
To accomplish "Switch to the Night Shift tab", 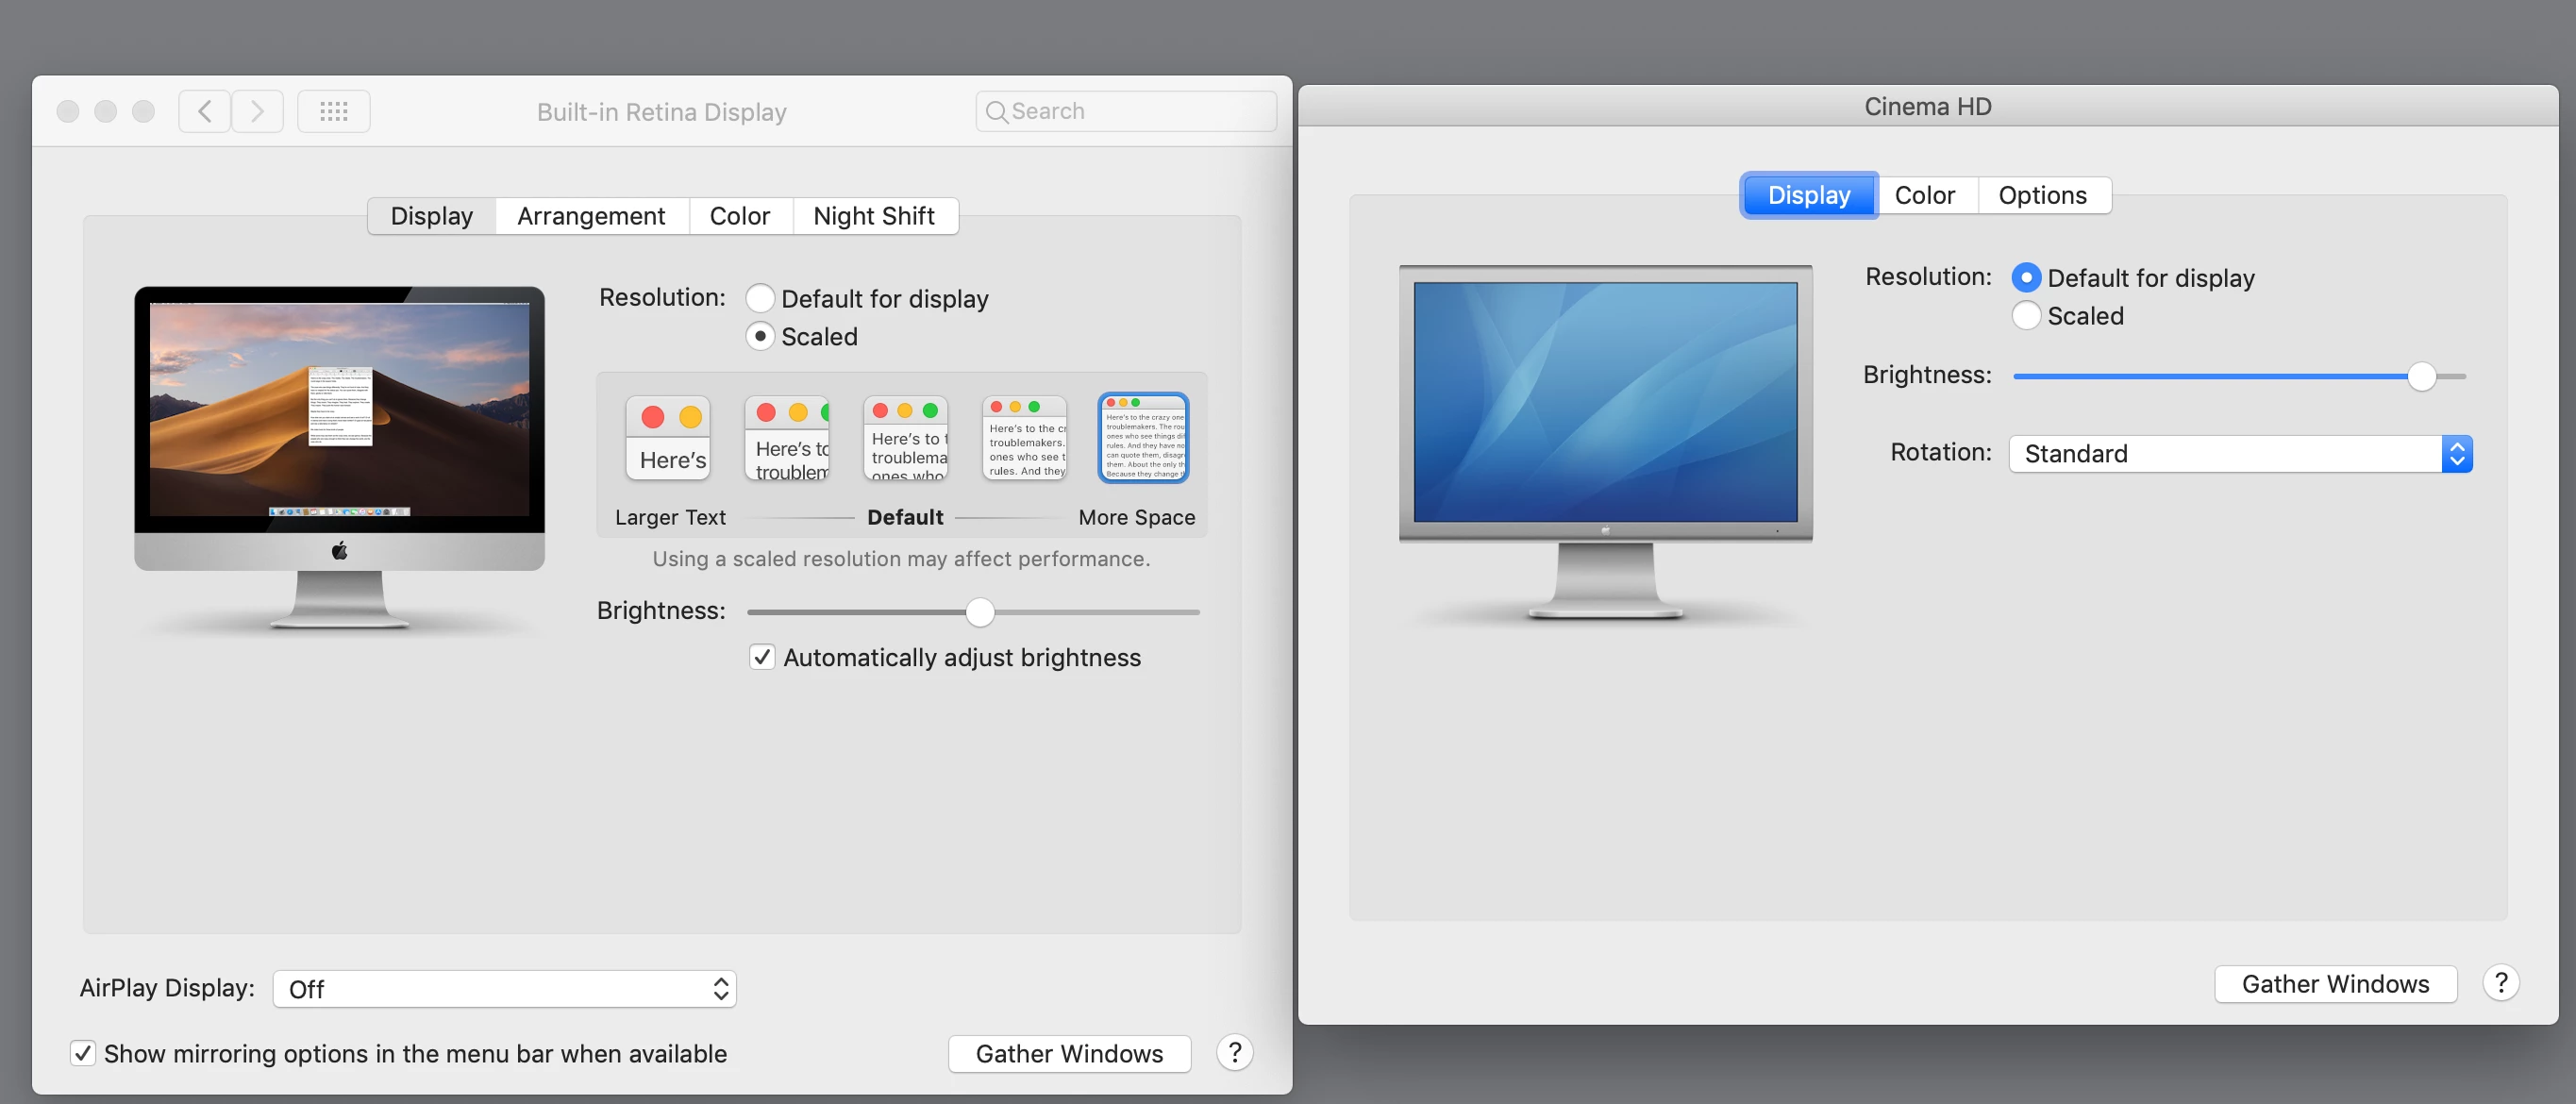I will 874,216.
